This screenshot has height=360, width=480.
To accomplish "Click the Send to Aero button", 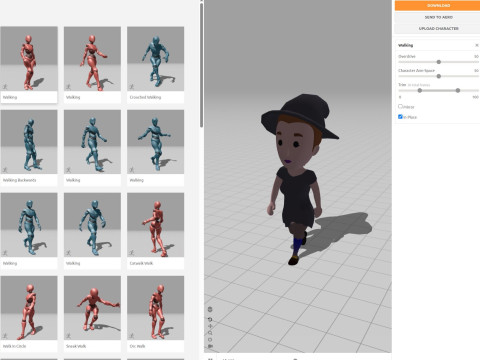I will pos(438,17).
